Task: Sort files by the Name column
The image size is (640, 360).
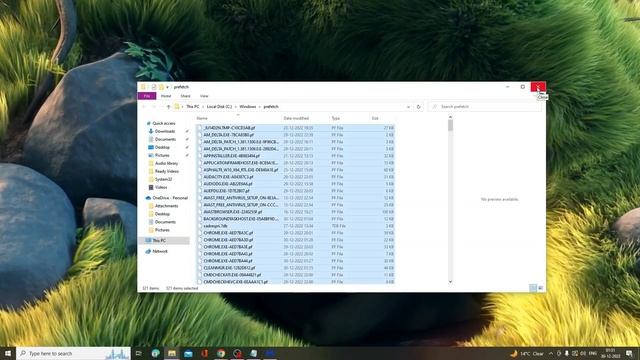Action: click(239, 118)
